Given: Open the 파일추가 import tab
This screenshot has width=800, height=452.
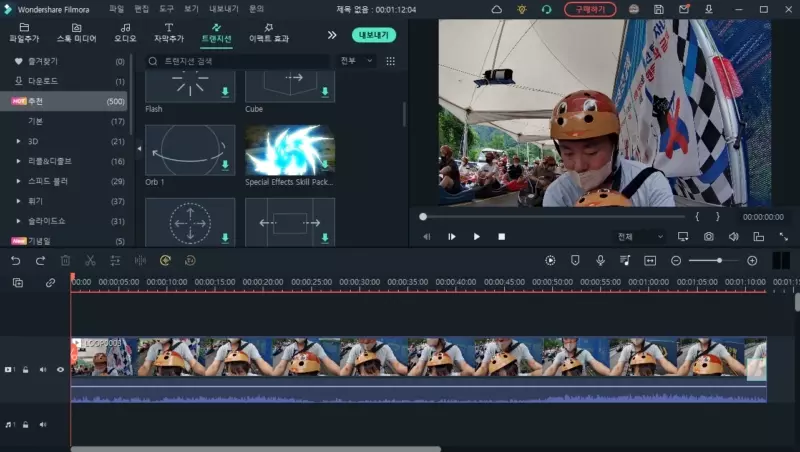Looking at the screenshot, I should [24, 33].
